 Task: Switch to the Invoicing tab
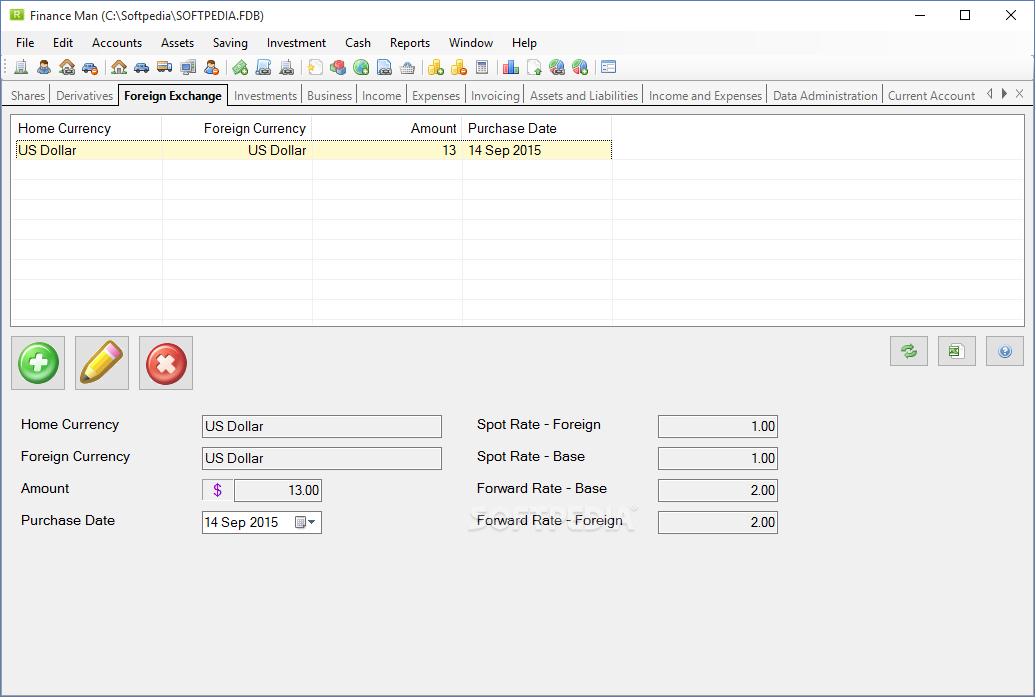(495, 96)
